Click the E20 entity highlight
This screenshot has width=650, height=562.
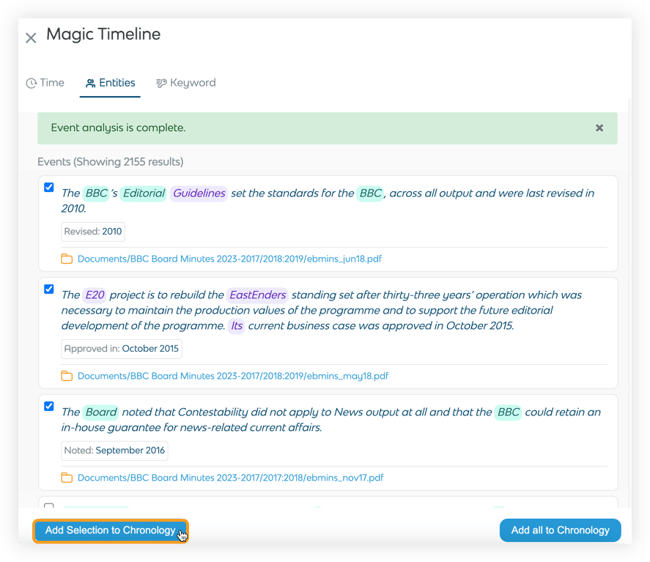click(x=95, y=295)
